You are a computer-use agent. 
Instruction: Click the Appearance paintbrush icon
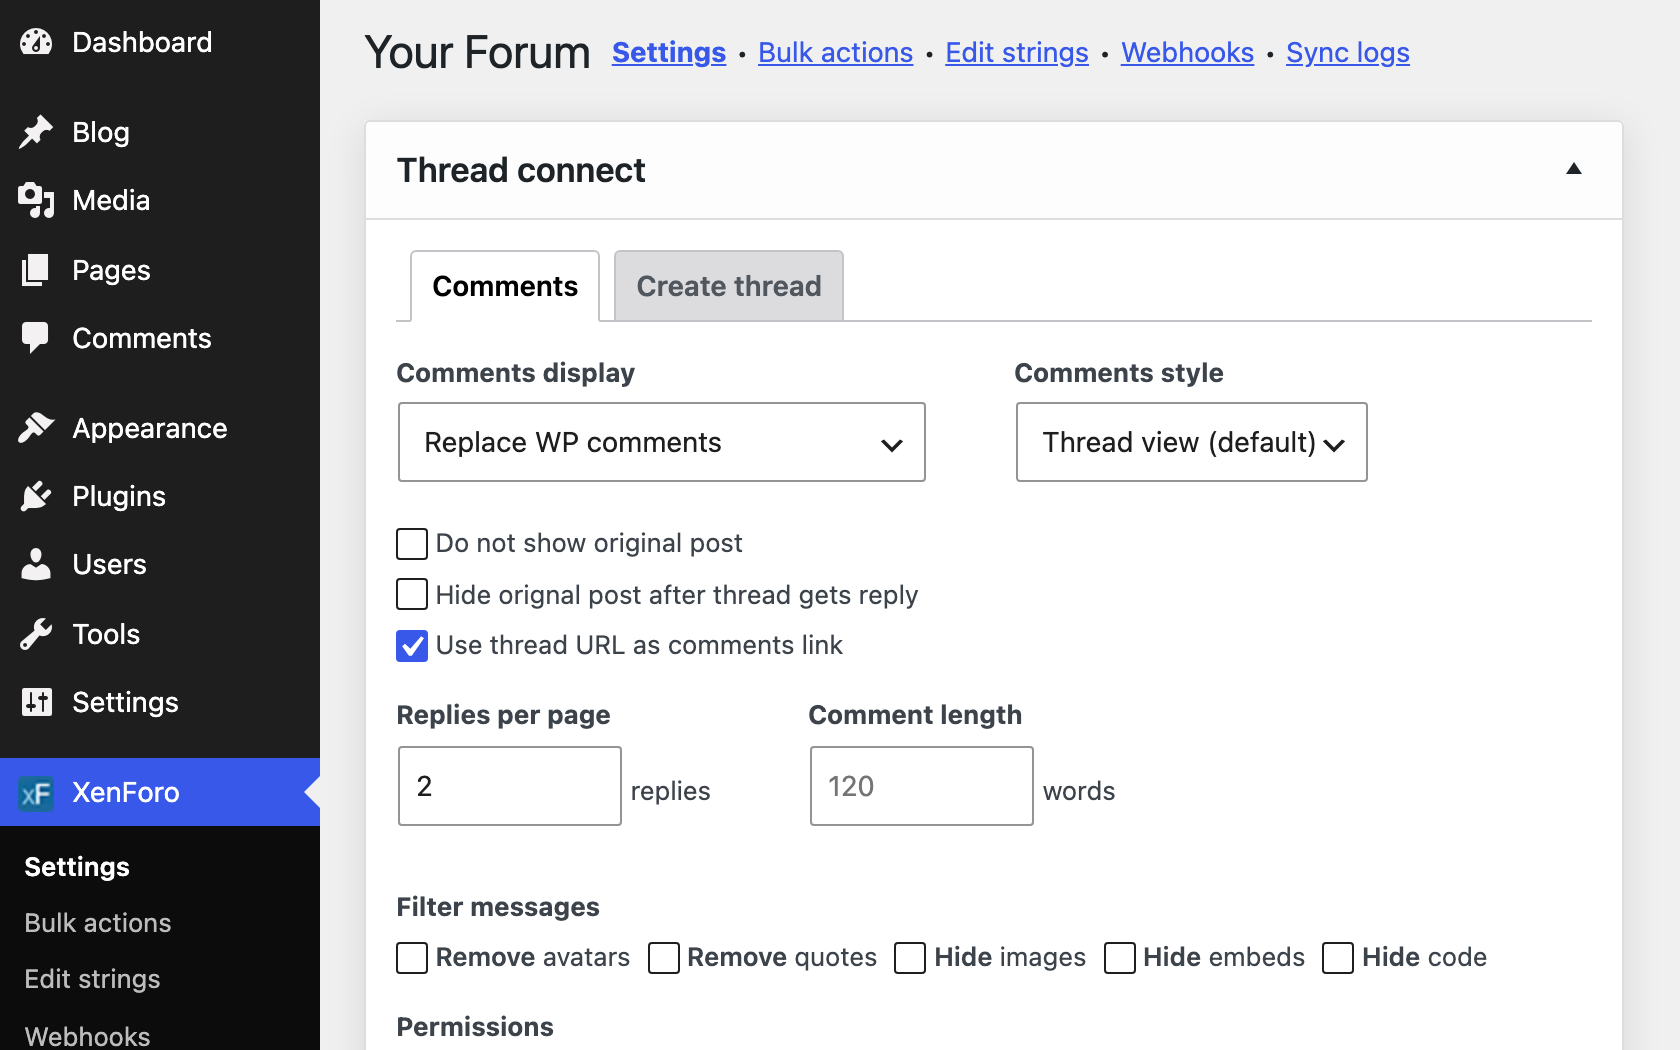coord(36,428)
